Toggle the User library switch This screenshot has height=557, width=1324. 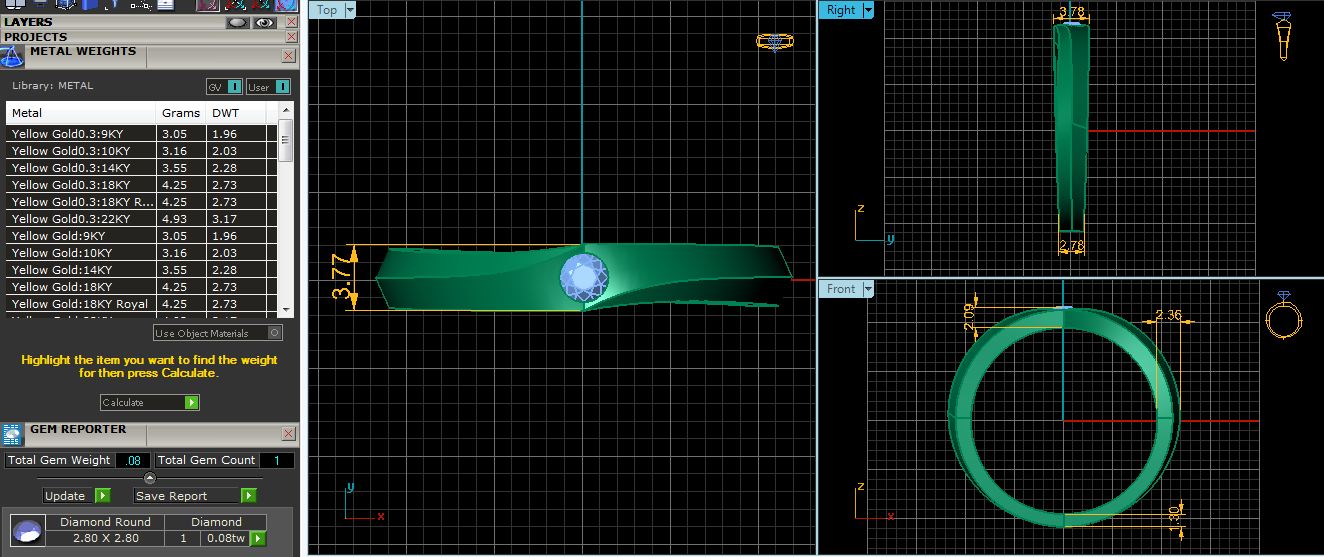coord(269,87)
